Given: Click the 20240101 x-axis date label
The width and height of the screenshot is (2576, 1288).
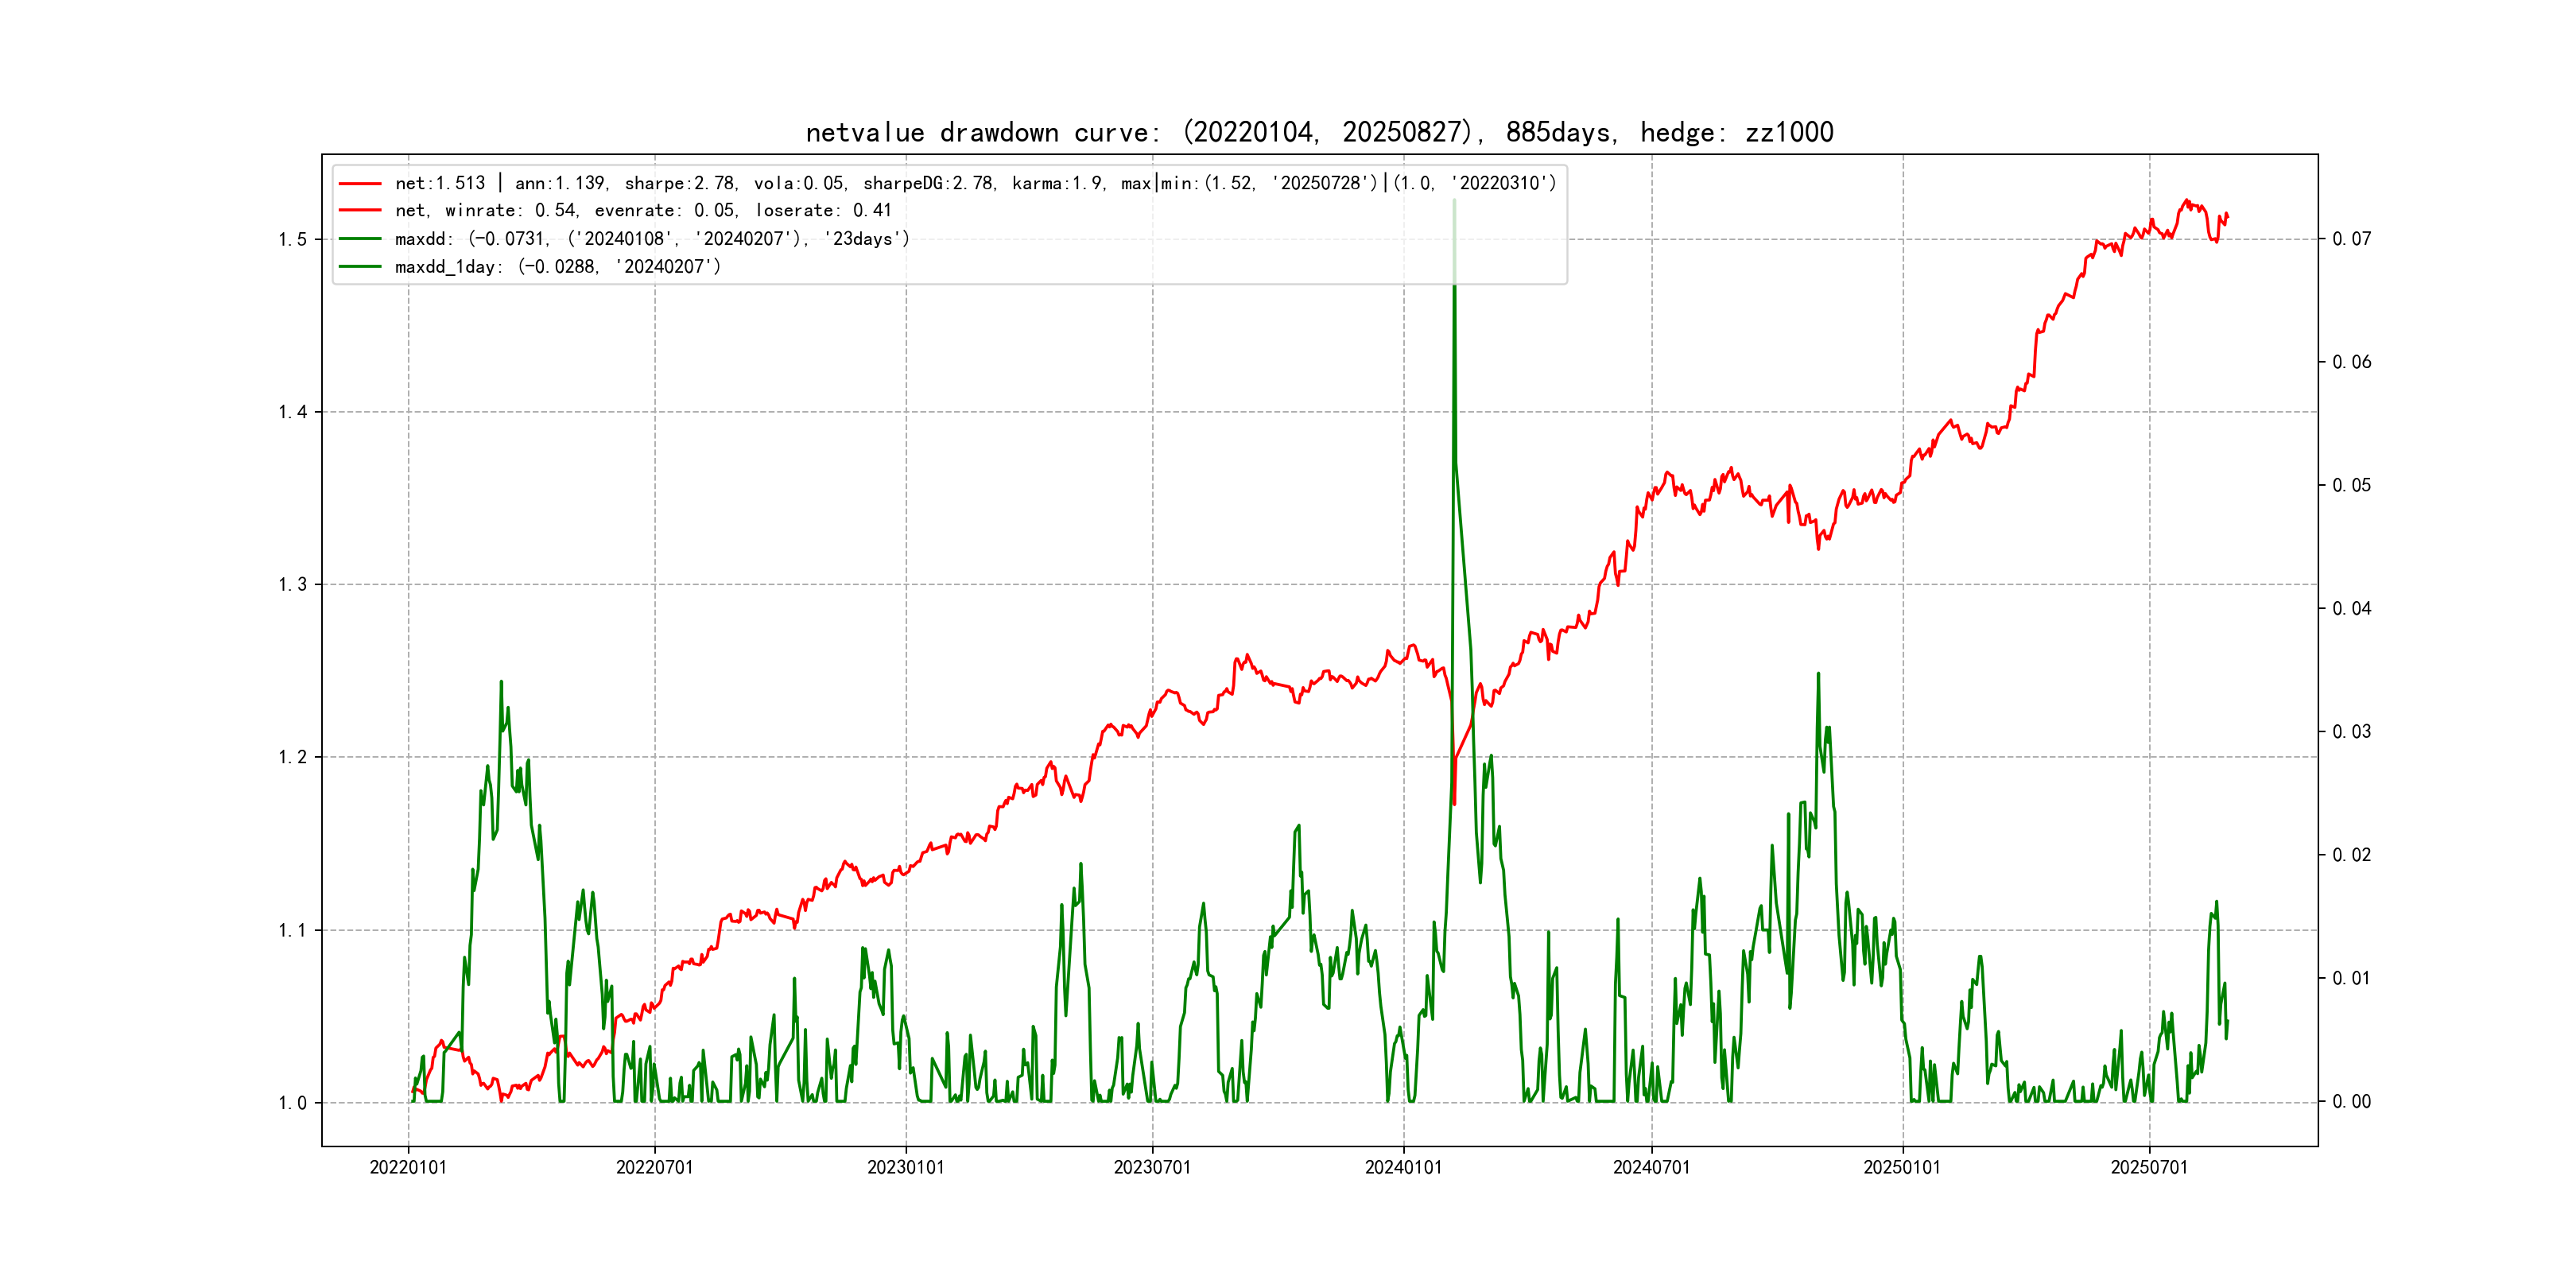Looking at the screenshot, I should (1403, 1168).
